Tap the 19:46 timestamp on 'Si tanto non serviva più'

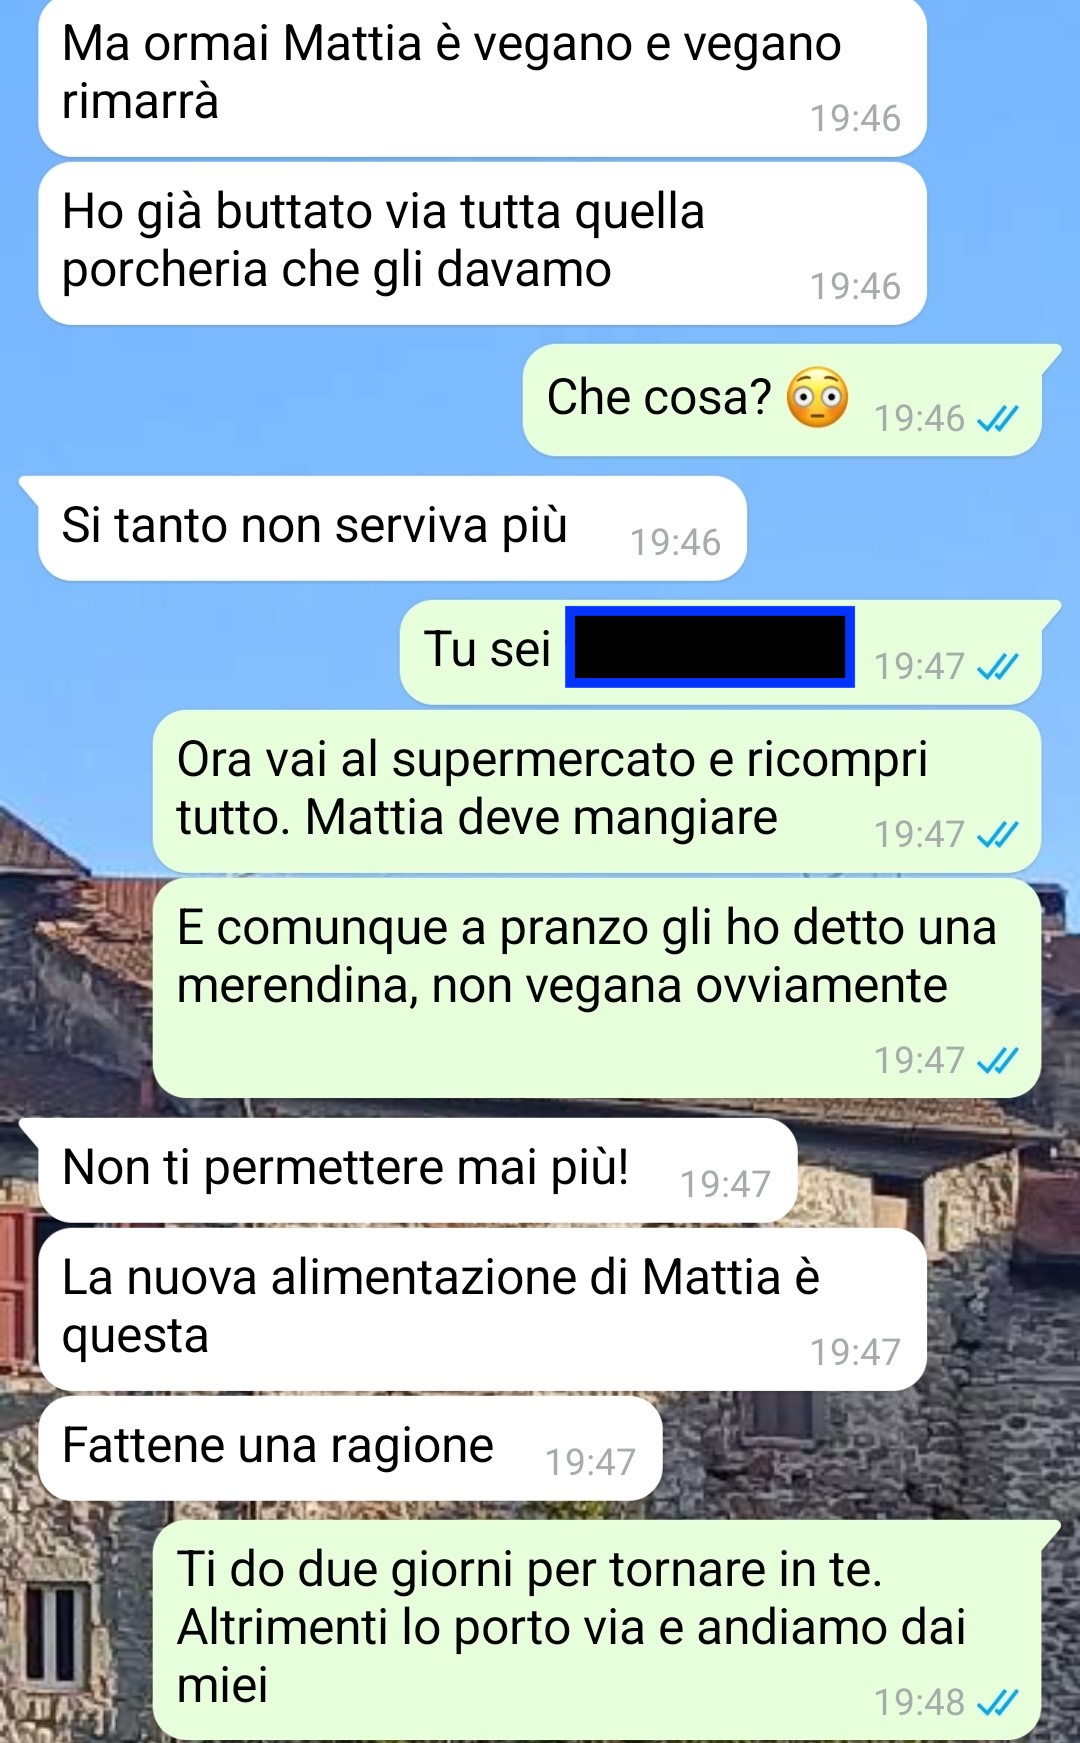coord(675,542)
